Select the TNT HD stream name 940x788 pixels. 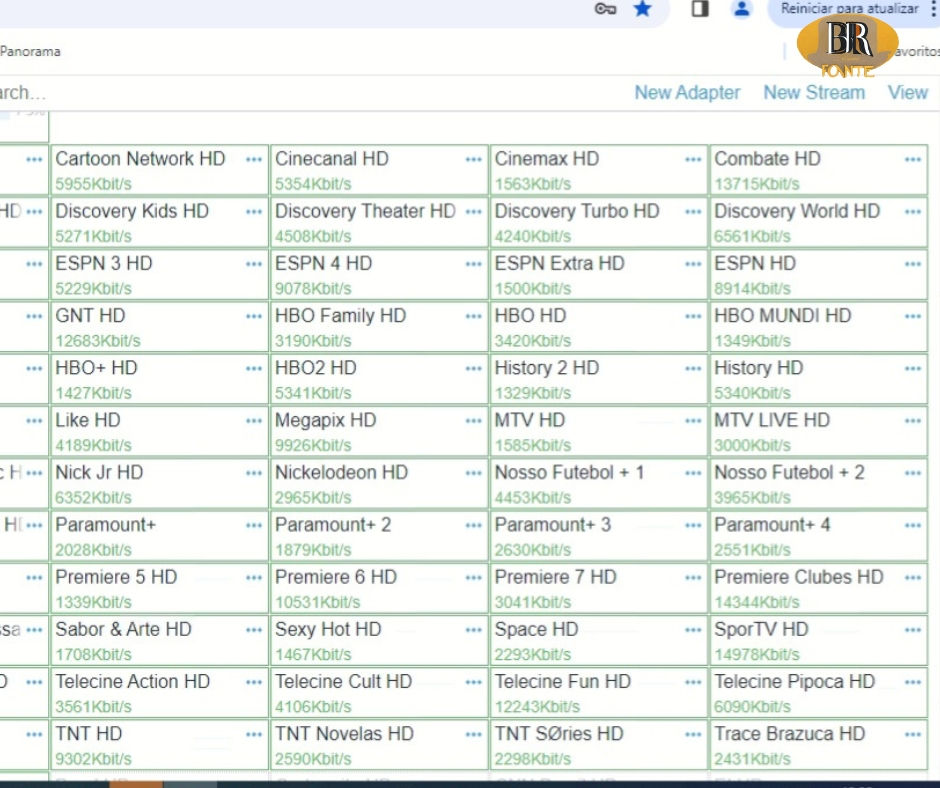point(88,733)
